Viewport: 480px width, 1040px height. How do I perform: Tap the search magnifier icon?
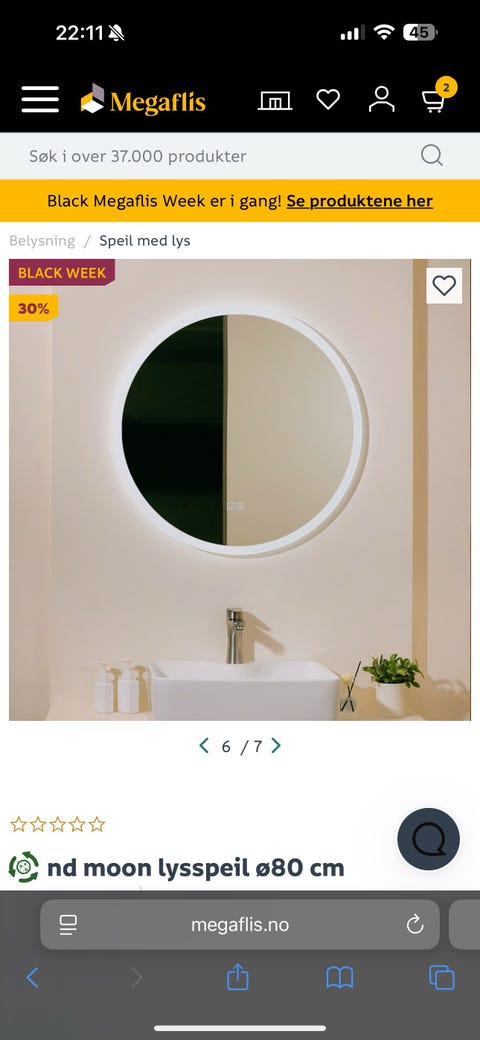432,155
